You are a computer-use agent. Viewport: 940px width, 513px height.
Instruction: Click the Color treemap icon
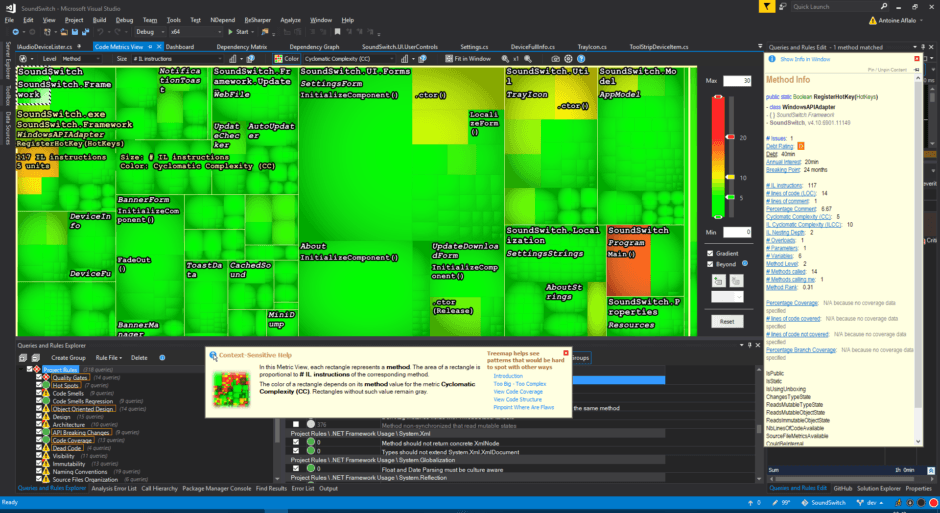[x=278, y=59]
